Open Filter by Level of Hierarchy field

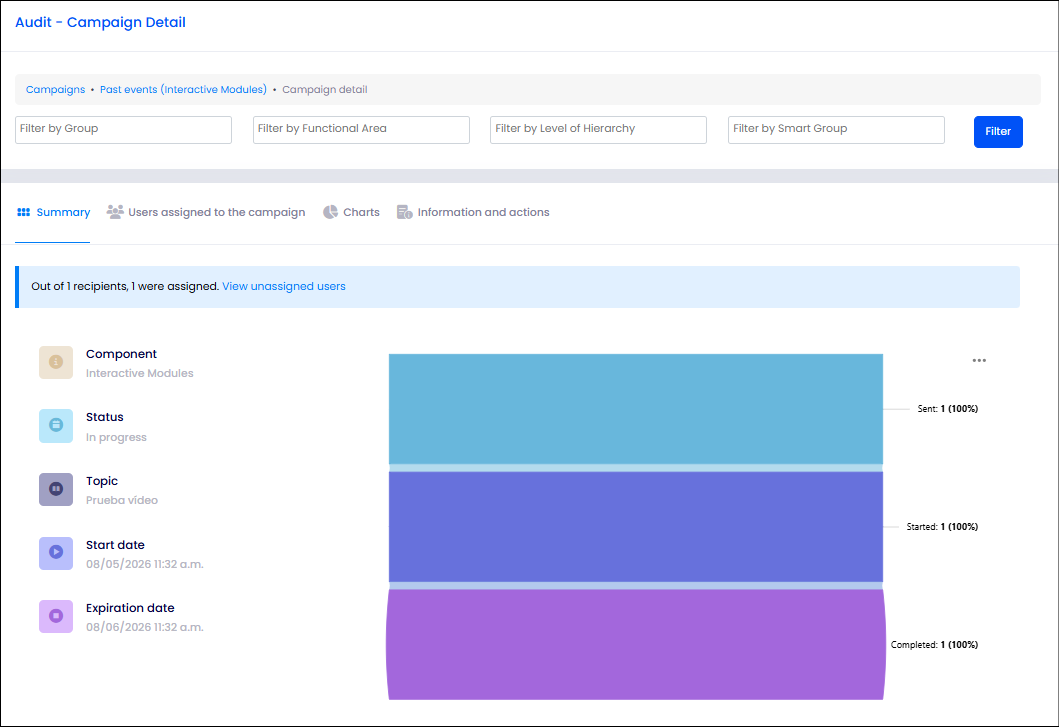point(598,130)
